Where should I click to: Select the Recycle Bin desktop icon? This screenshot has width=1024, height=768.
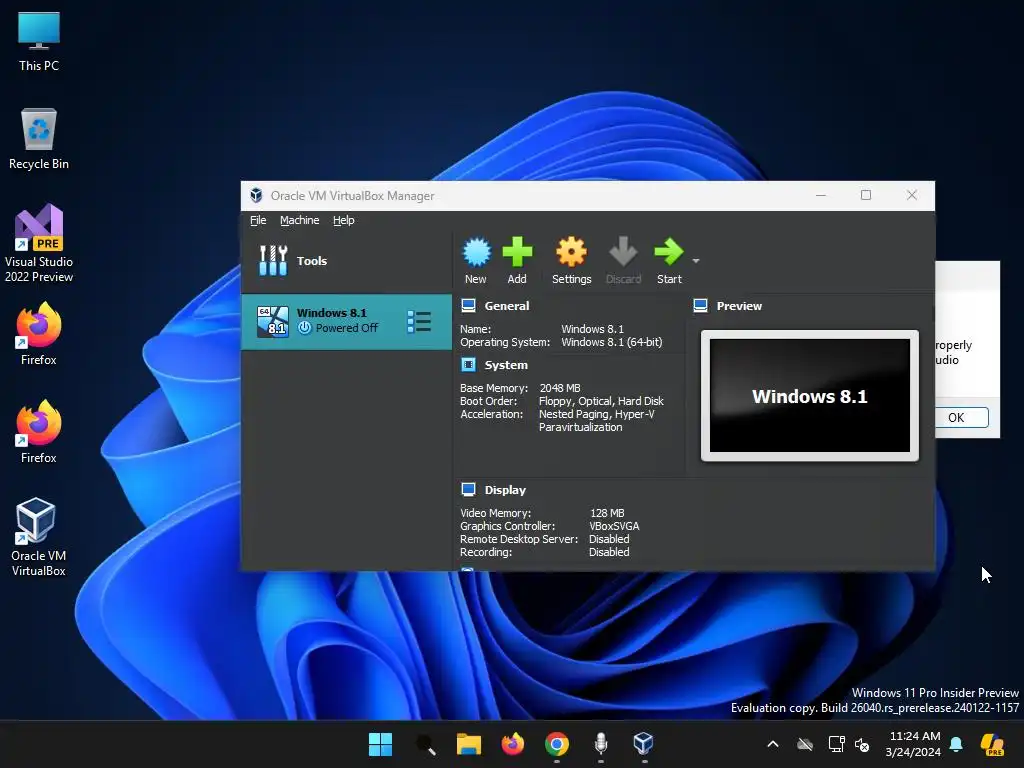coord(39,139)
